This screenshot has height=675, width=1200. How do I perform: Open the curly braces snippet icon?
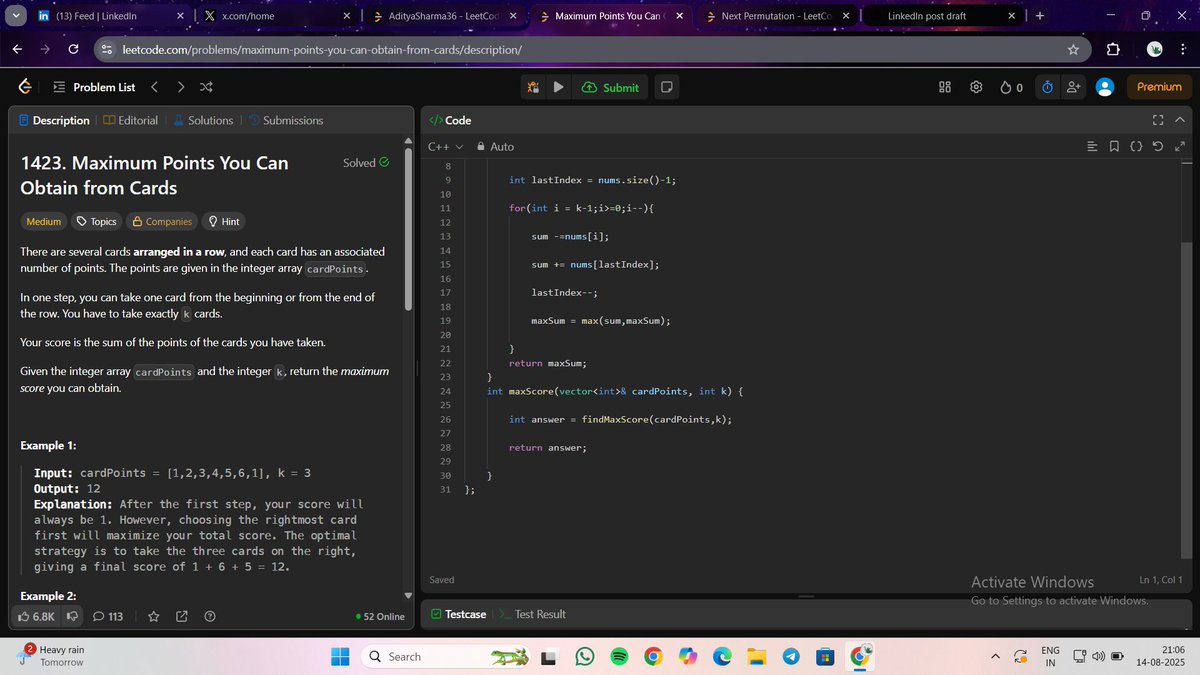(x=1136, y=147)
